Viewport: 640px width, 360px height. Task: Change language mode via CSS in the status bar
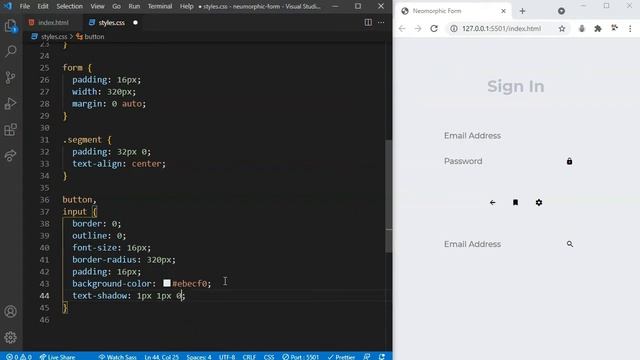tap(269, 357)
